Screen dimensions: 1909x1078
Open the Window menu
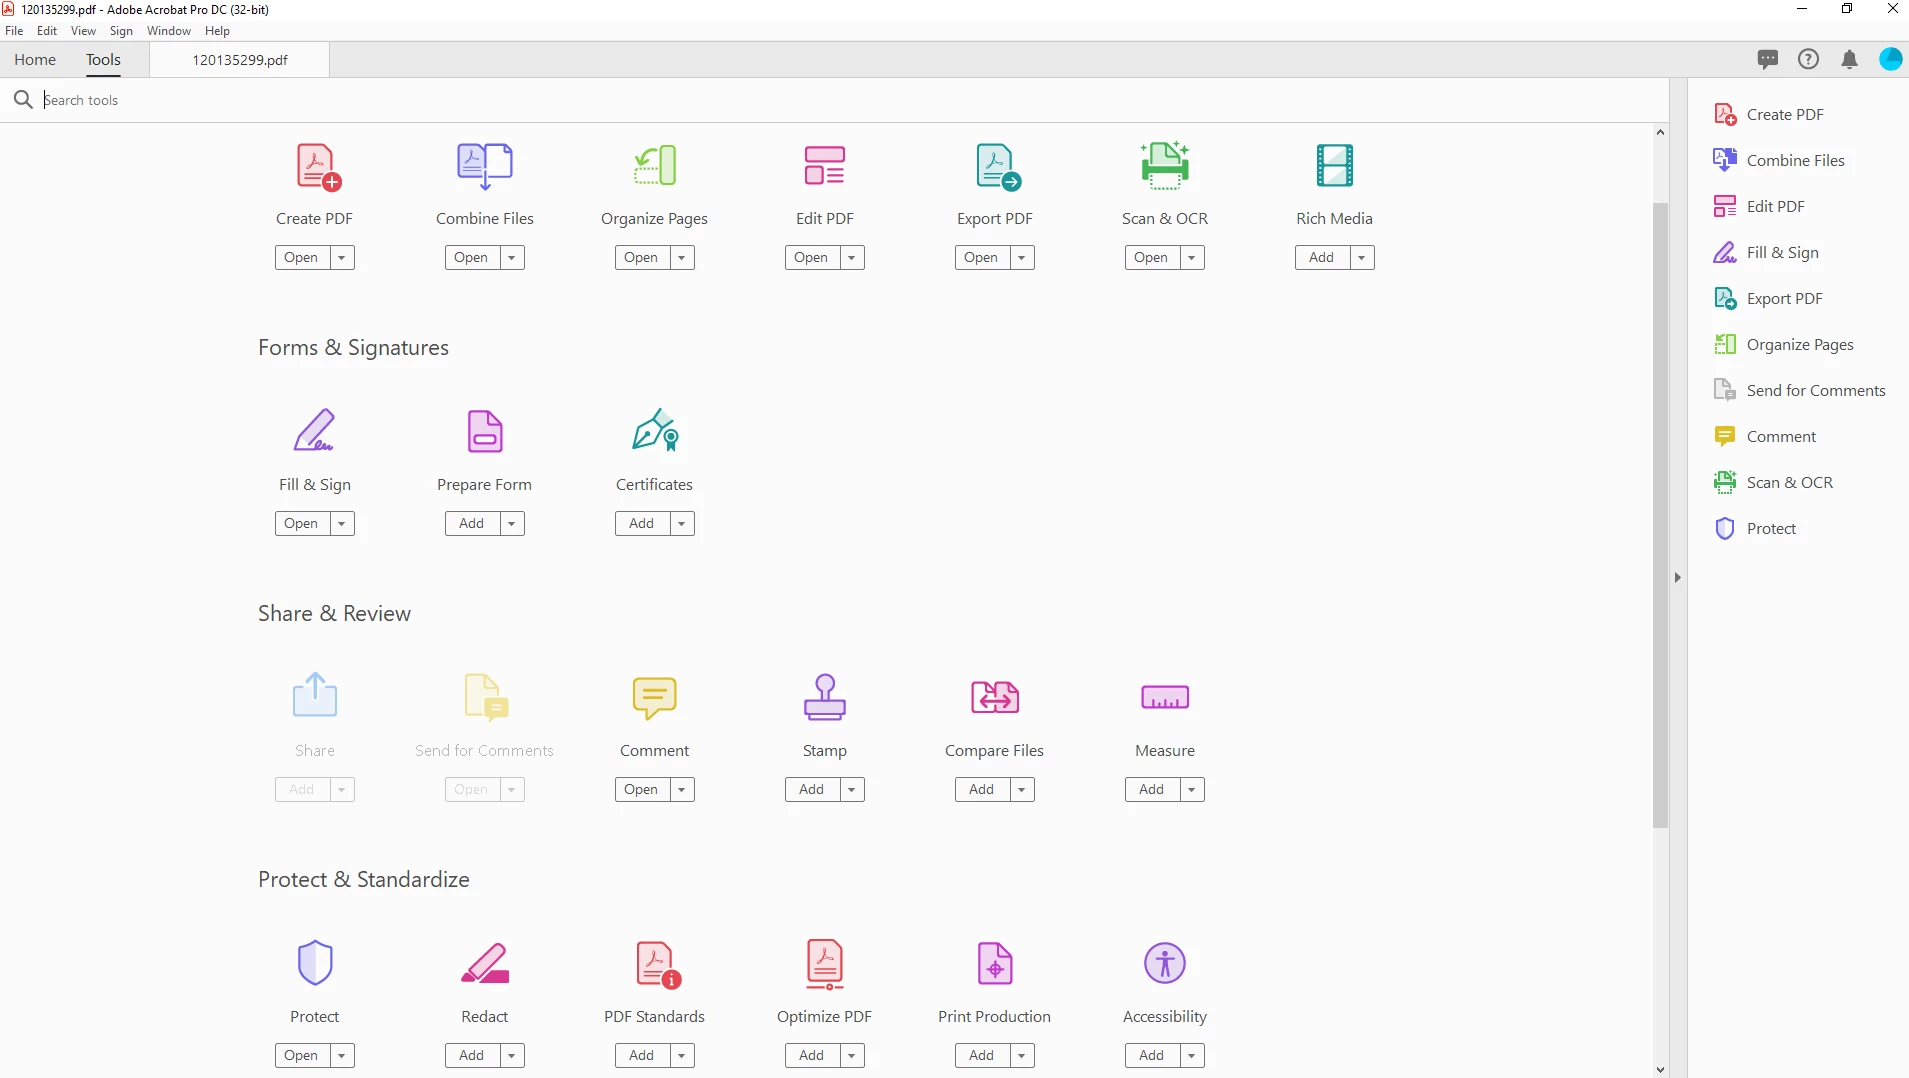(x=169, y=31)
